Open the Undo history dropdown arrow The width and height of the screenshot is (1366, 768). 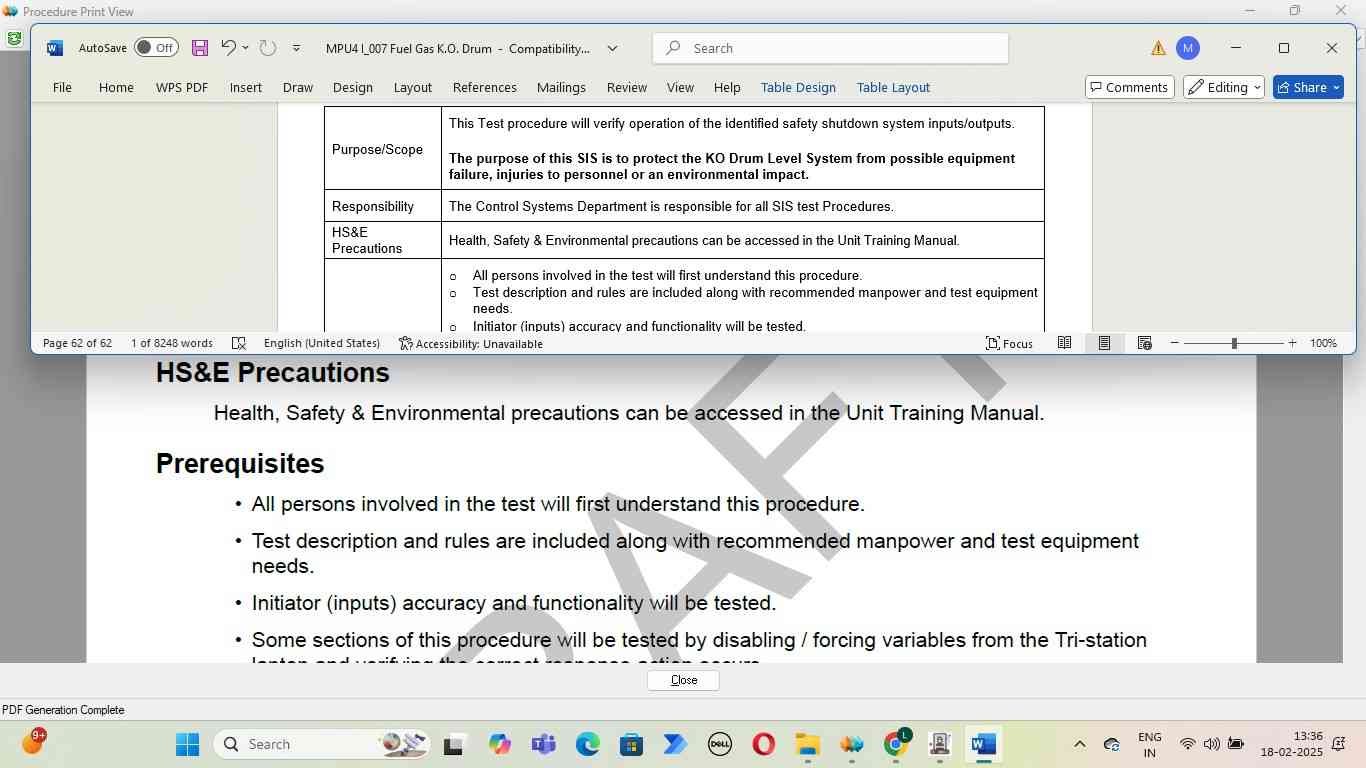click(x=245, y=48)
